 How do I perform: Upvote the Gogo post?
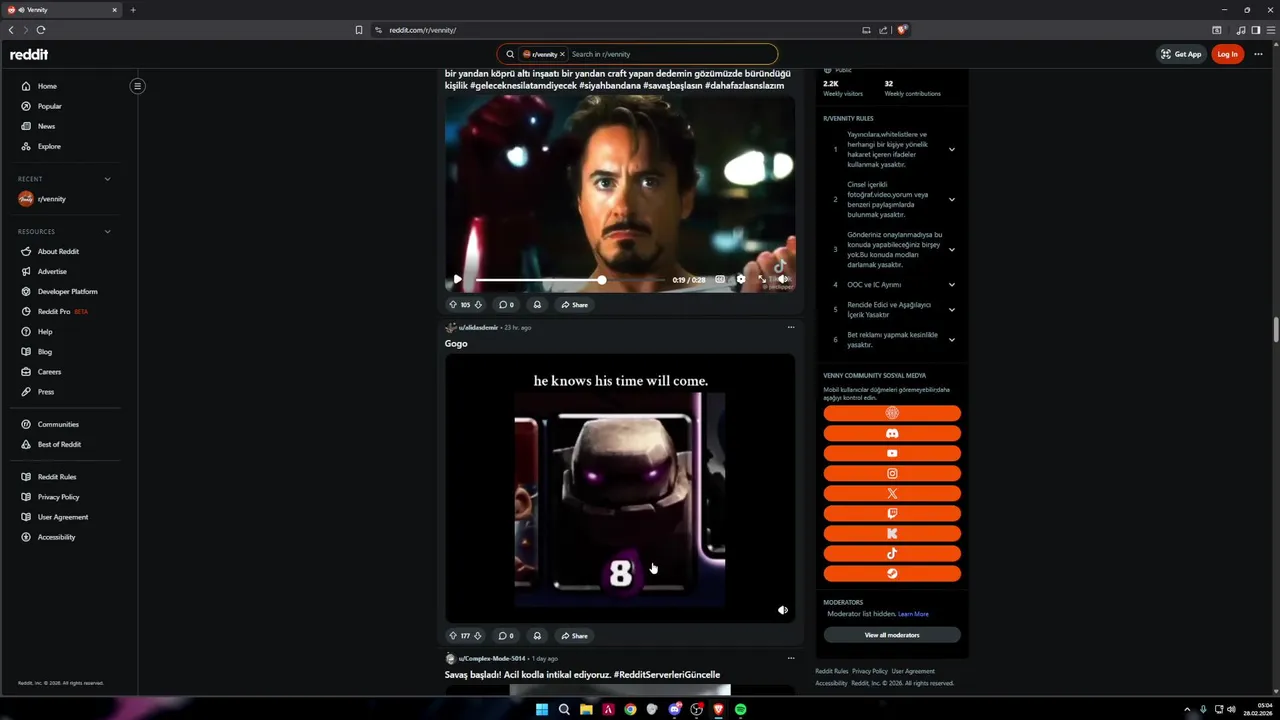(453, 635)
